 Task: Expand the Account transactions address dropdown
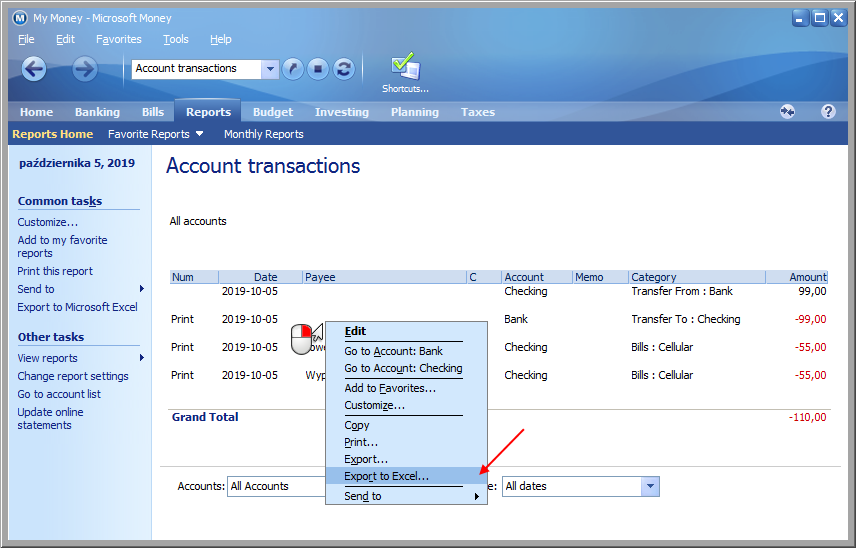point(270,69)
